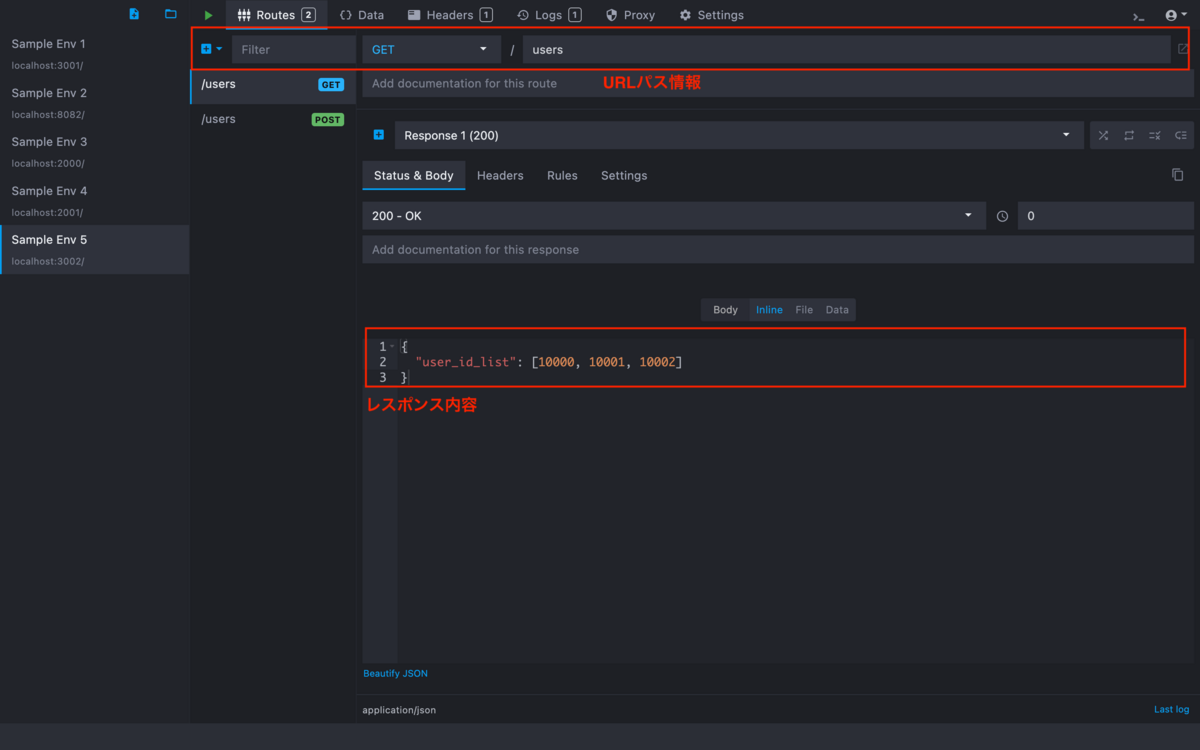Select the response Settings sub-tab
The width and height of the screenshot is (1200, 750).
pos(624,175)
